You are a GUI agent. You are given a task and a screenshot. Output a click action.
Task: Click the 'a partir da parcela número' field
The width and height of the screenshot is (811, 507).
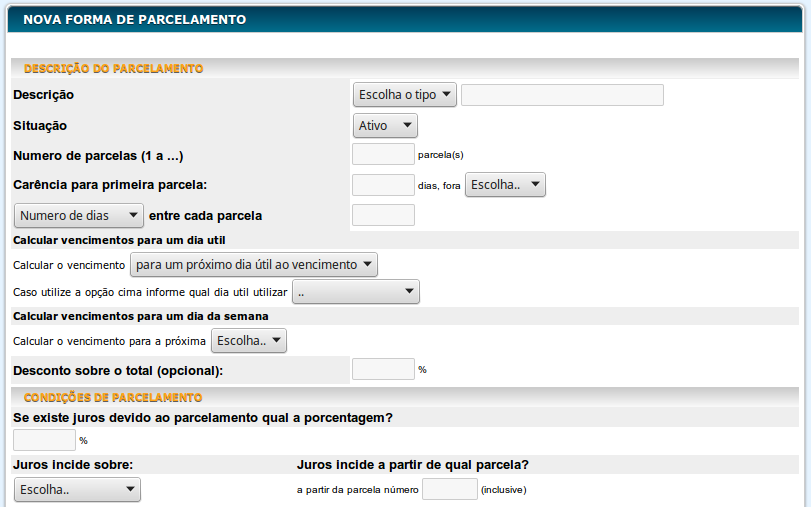(x=450, y=489)
